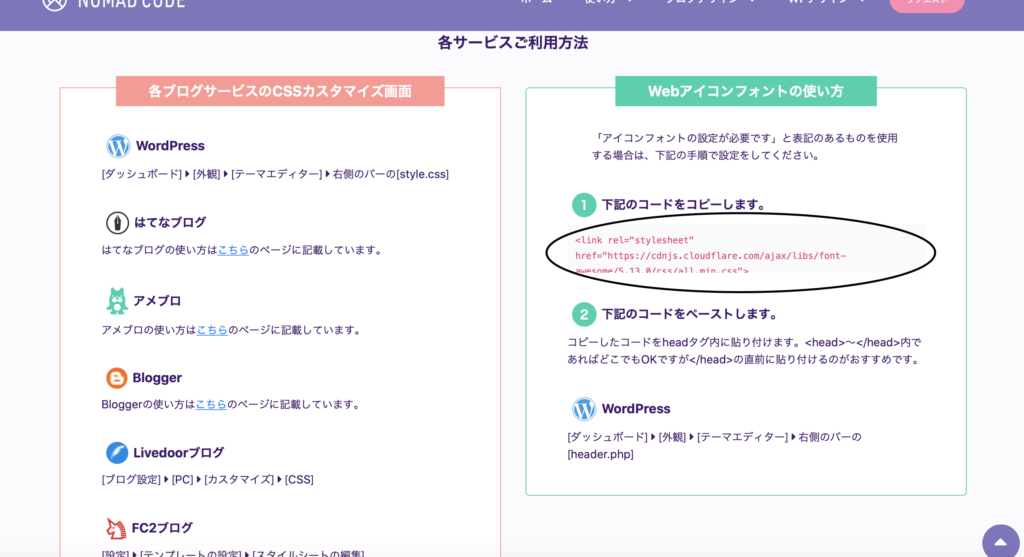Click the WordPress logo in the CSS customize panel
Image resolution: width=1024 pixels, height=557 pixels.
click(118, 146)
